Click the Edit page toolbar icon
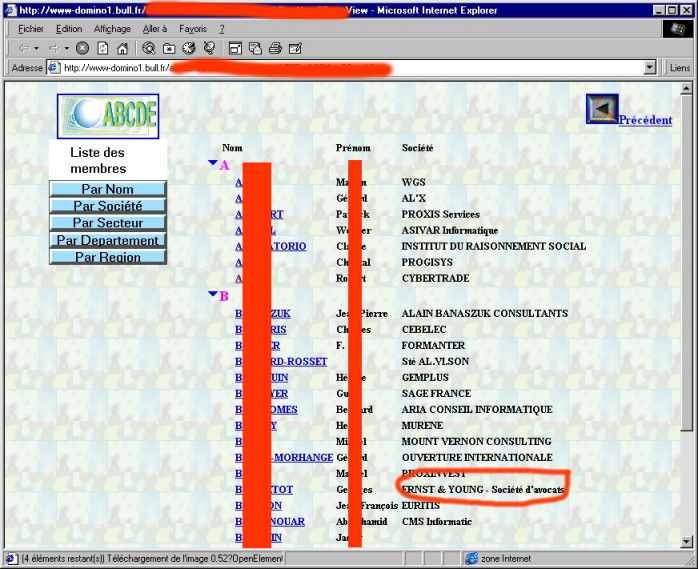The height and width of the screenshot is (569, 698). coord(295,48)
